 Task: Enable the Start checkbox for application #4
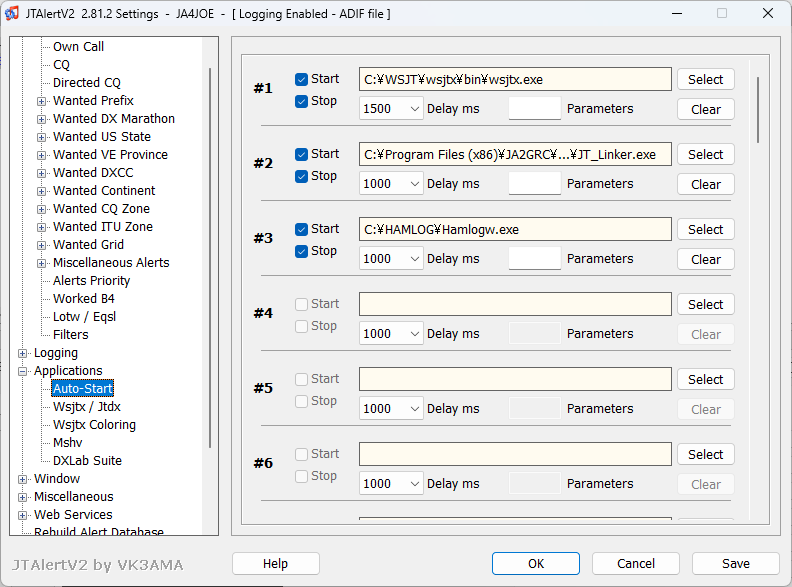[301, 304]
